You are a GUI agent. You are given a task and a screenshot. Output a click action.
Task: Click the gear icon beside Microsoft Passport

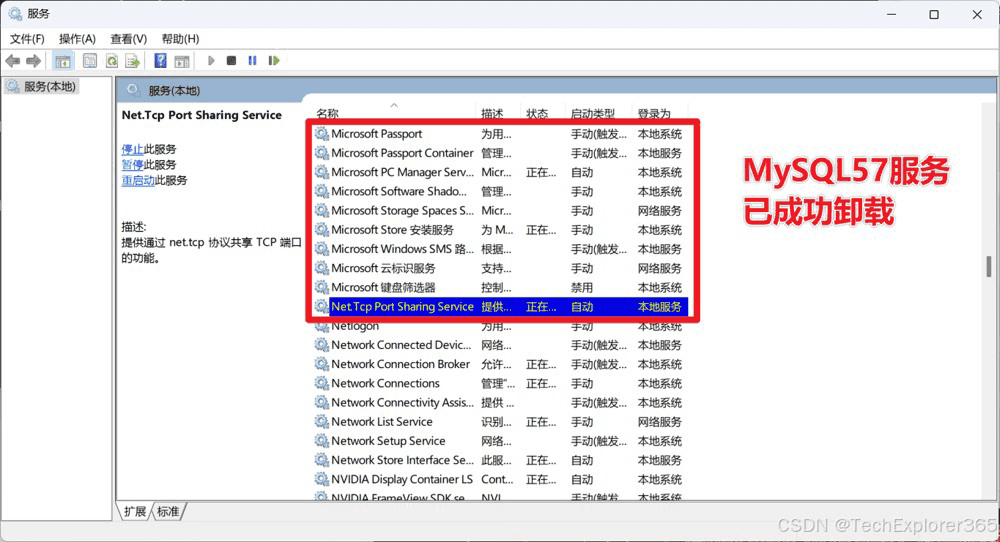tap(322, 134)
